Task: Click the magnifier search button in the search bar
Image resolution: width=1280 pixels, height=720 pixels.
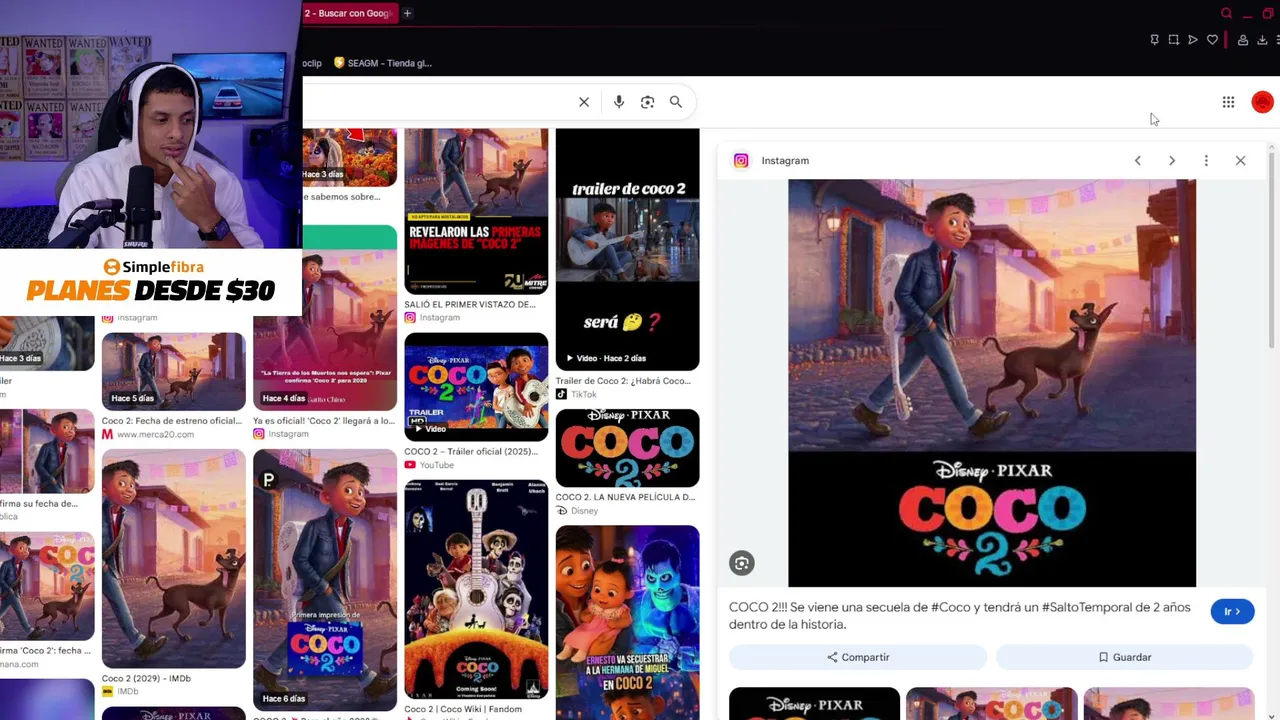Action: coord(676,102)
